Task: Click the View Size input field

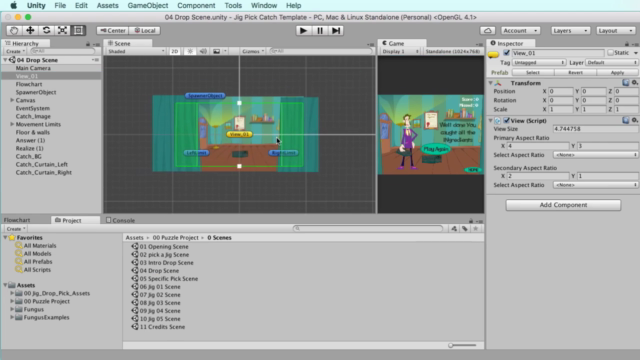Action: coord(595,129)
